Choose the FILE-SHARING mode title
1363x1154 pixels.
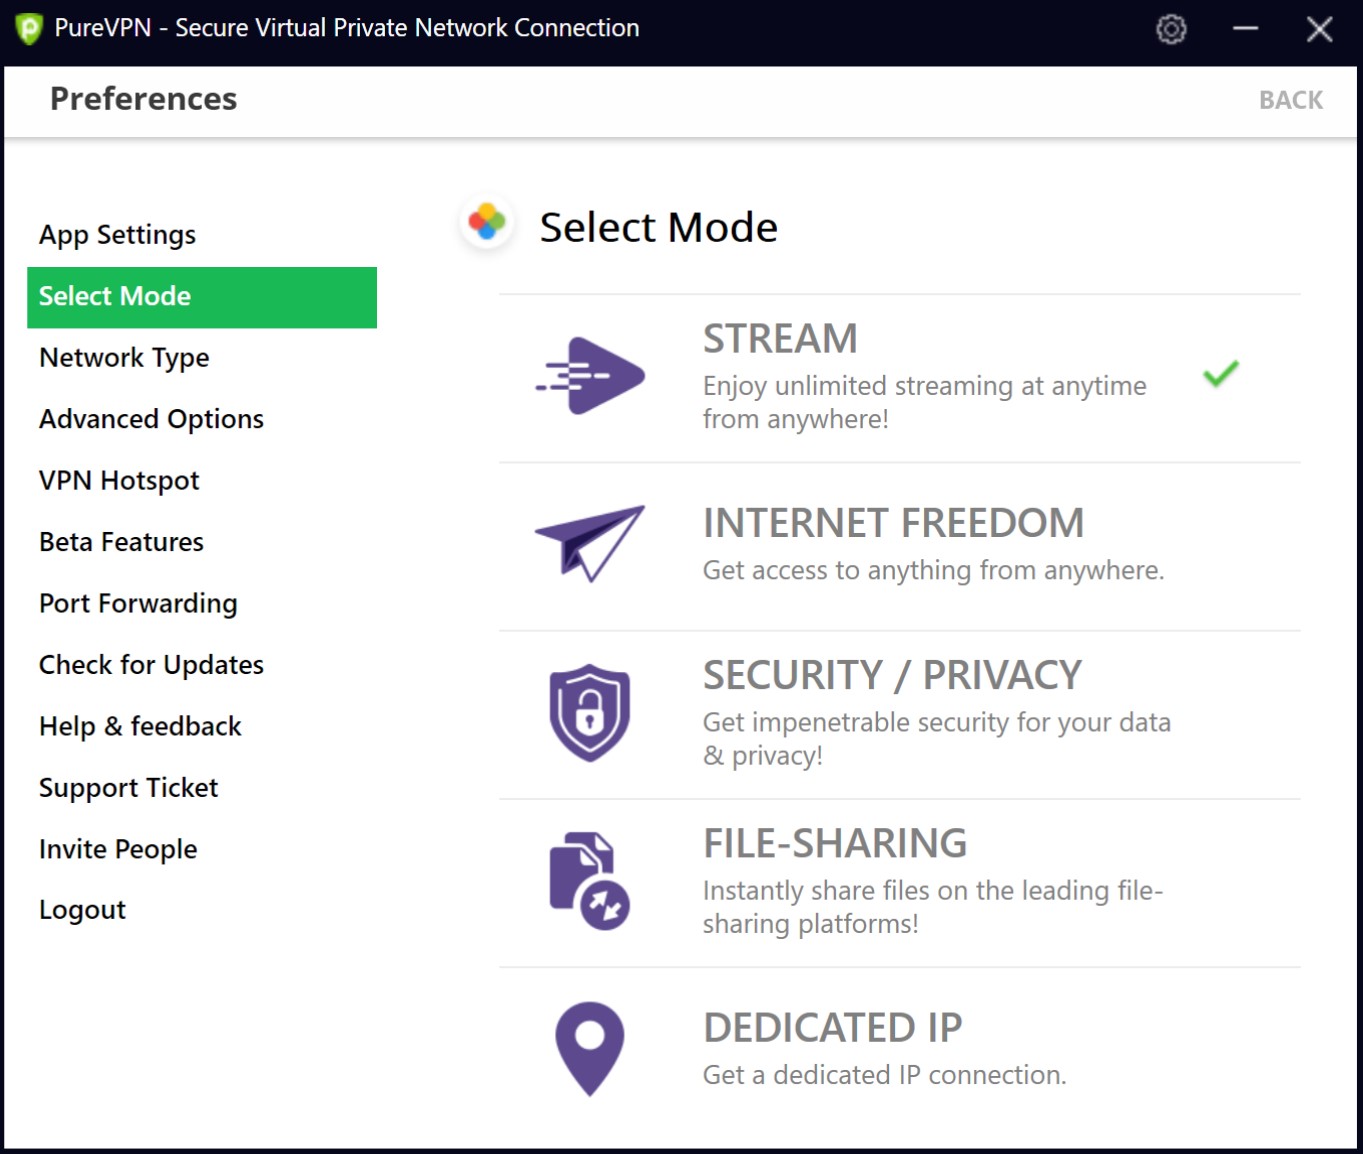(x=835, y=844)
